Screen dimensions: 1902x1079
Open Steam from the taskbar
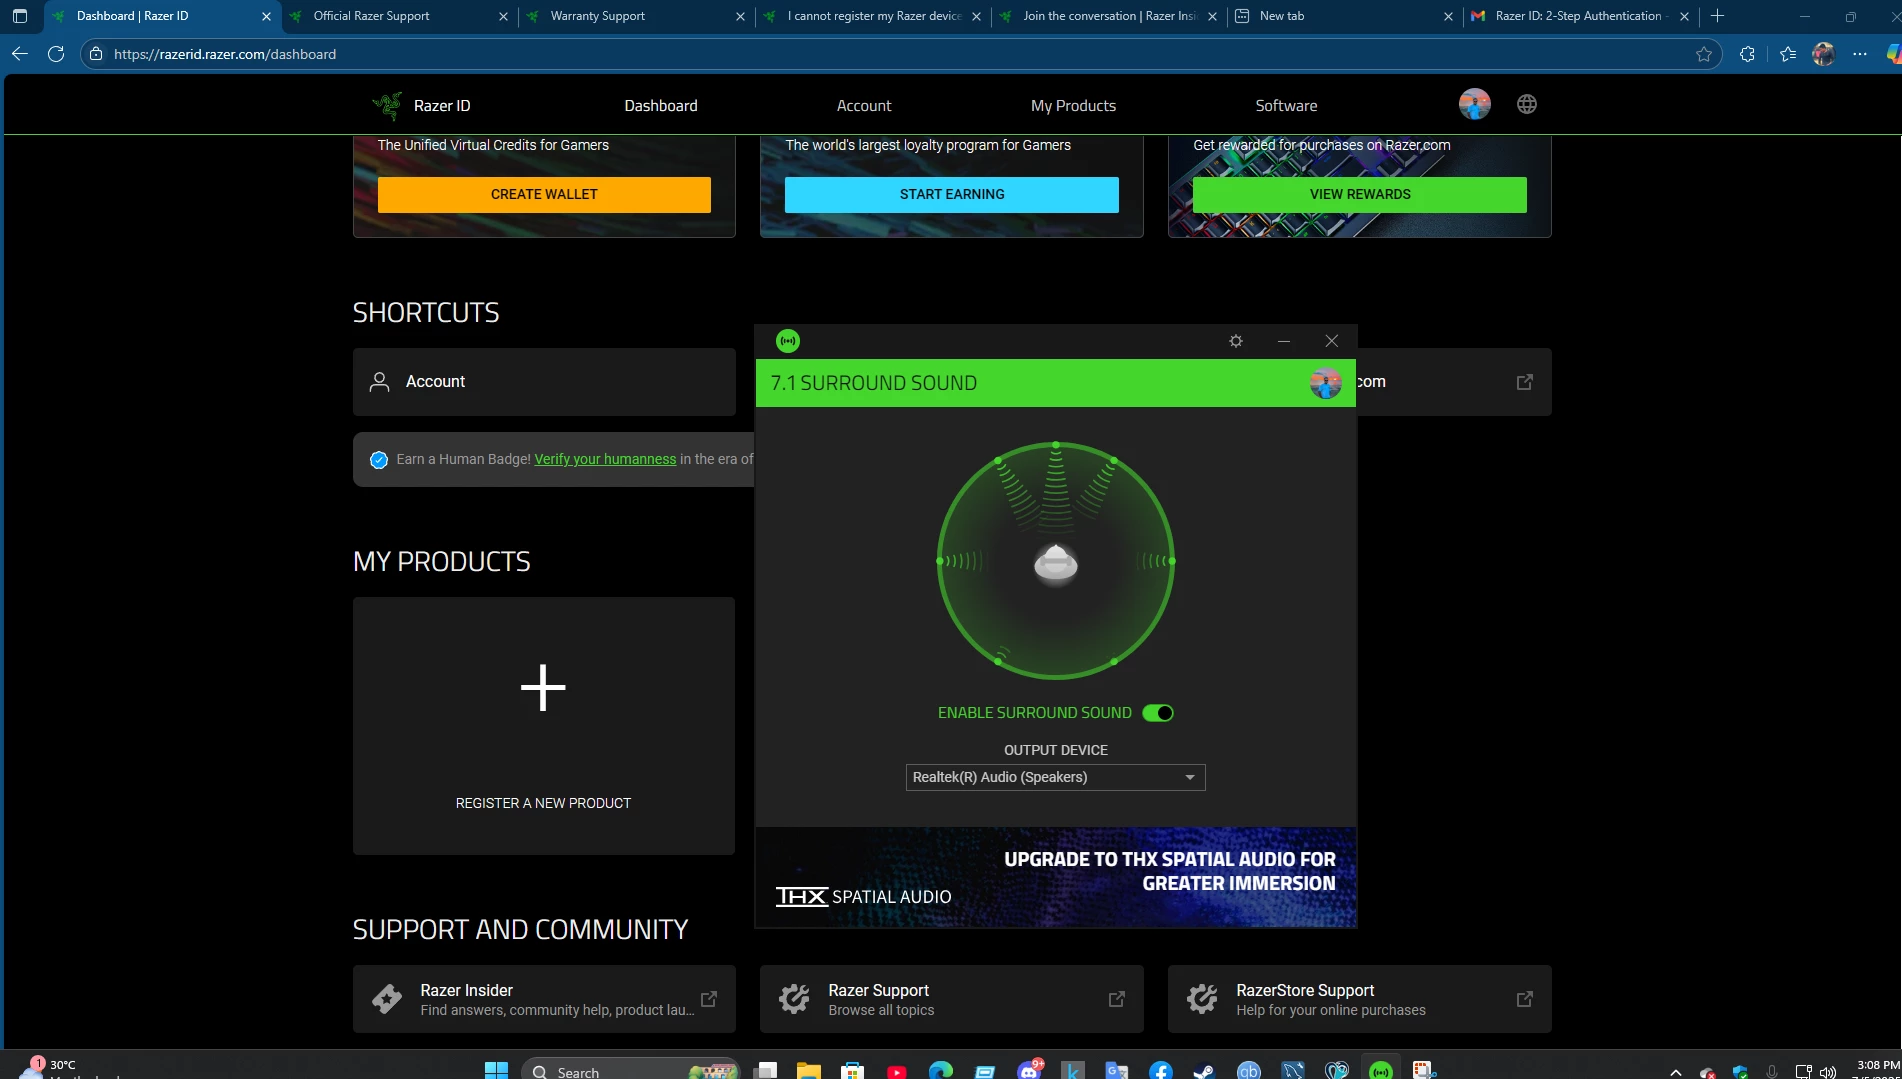coord(1205,1071)
